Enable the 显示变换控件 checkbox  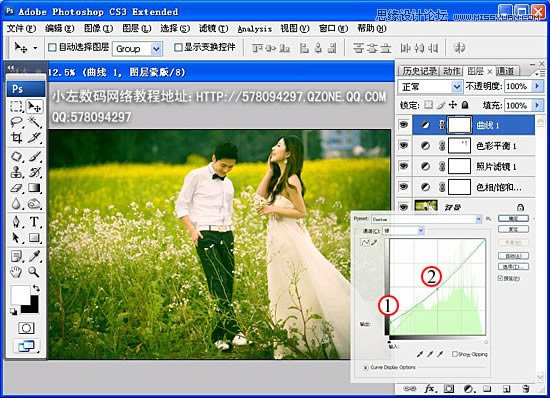tap(178, 47)
